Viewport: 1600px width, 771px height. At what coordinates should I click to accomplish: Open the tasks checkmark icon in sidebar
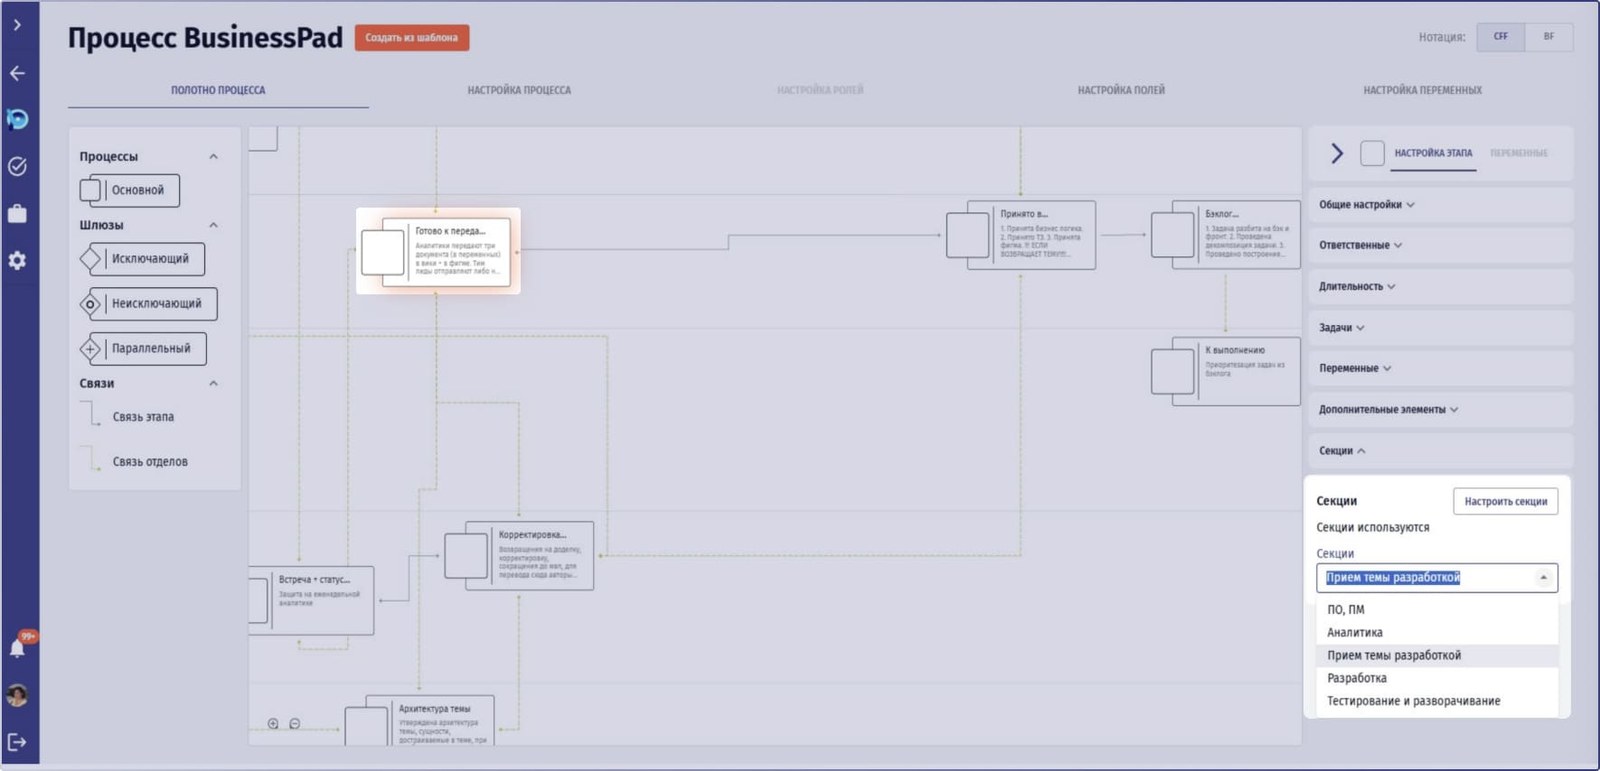17,166
